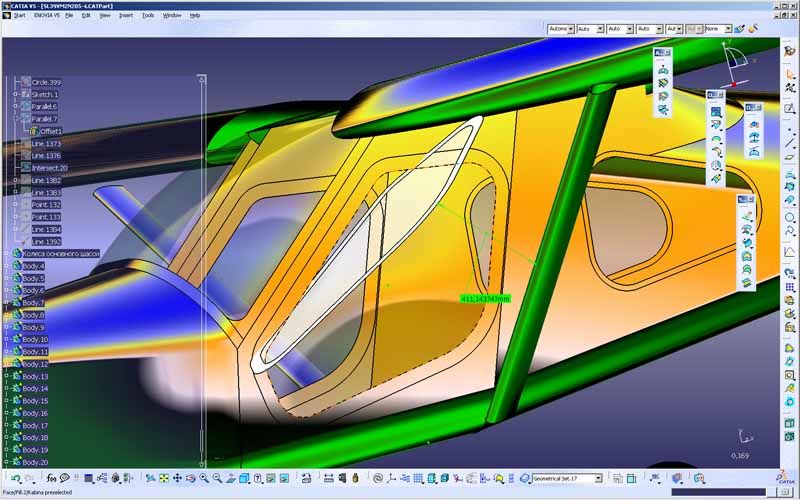Open the formula f(x) tool
This screenshot has height=500, width=800.
[51, 478]
